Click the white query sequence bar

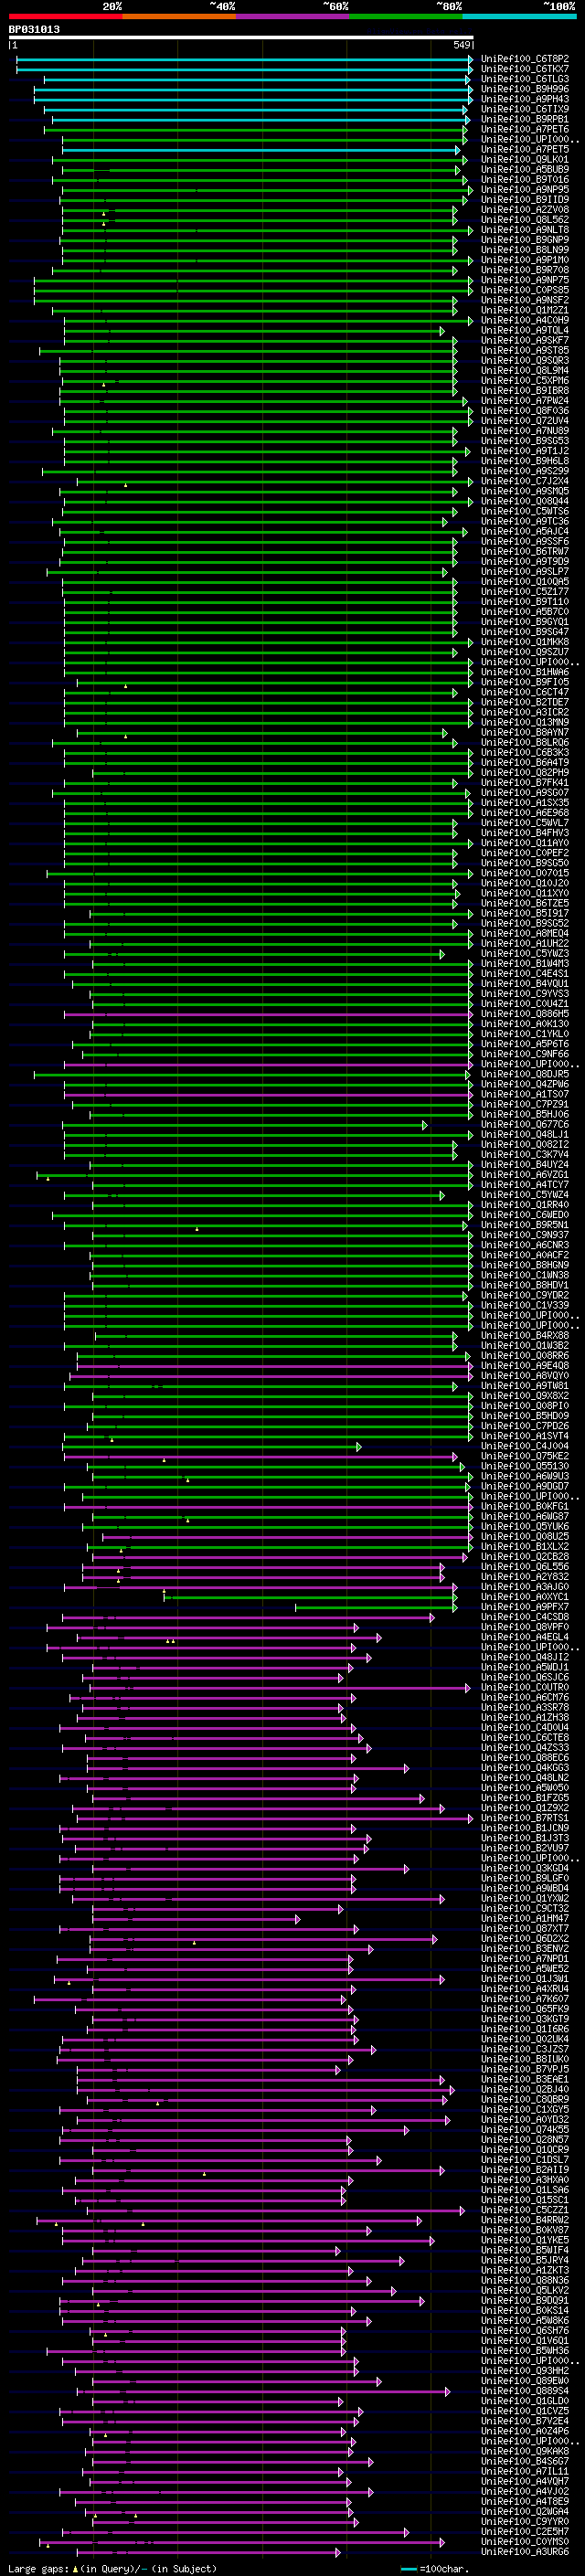(x=241, y=38)
